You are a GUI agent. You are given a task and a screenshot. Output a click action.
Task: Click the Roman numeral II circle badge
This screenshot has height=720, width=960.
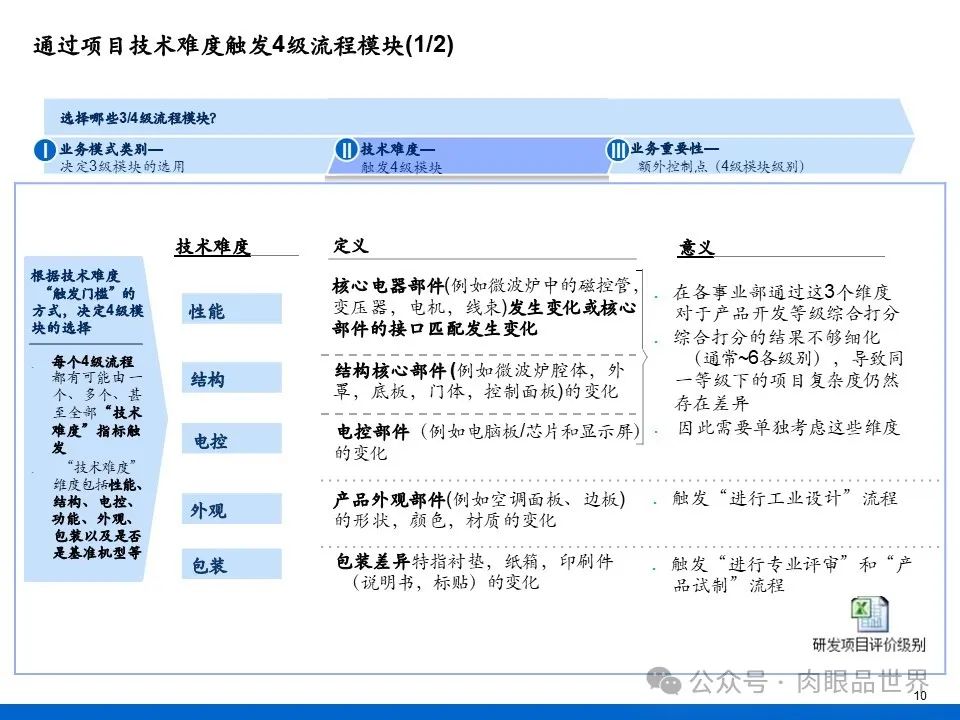[346, 149]
